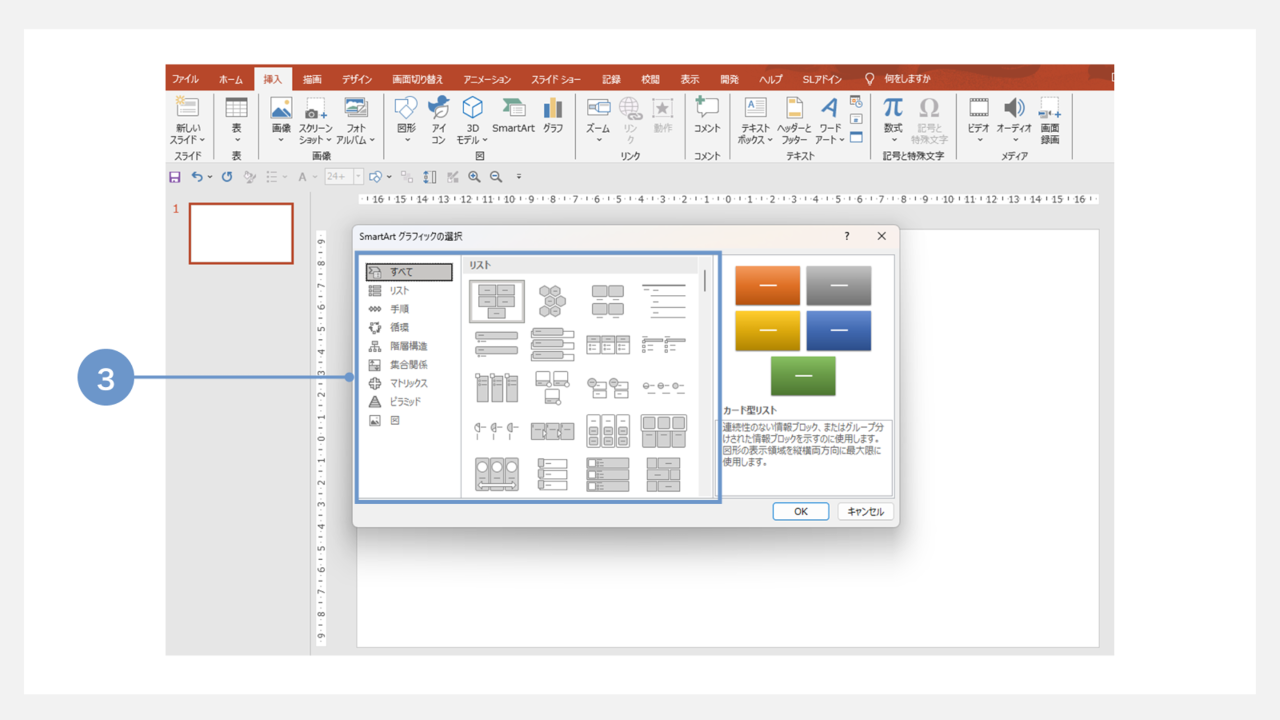
Task: Select slide 1 thumbnail in slide panel
Action: tap(241, 234)
